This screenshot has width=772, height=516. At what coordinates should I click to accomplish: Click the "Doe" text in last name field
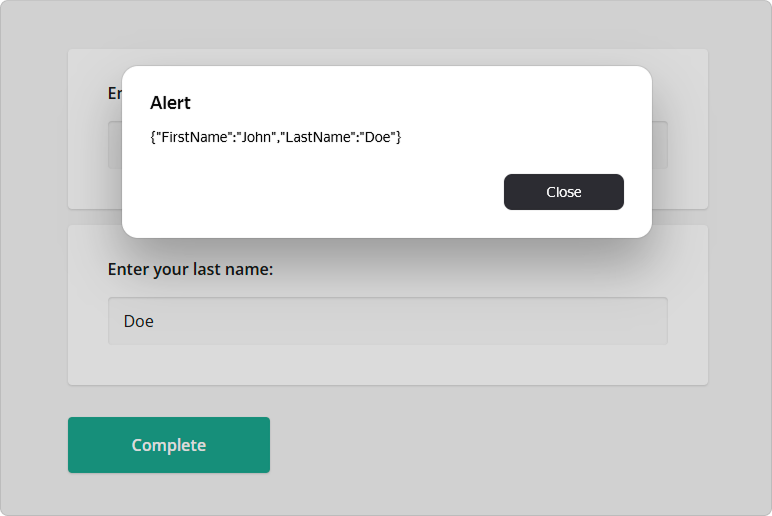click(139, 321)
